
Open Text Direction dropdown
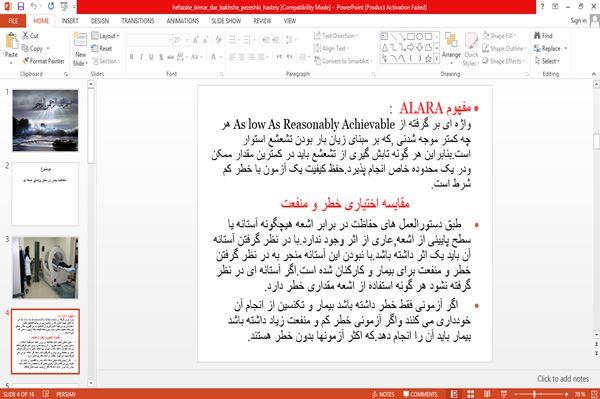336,36
